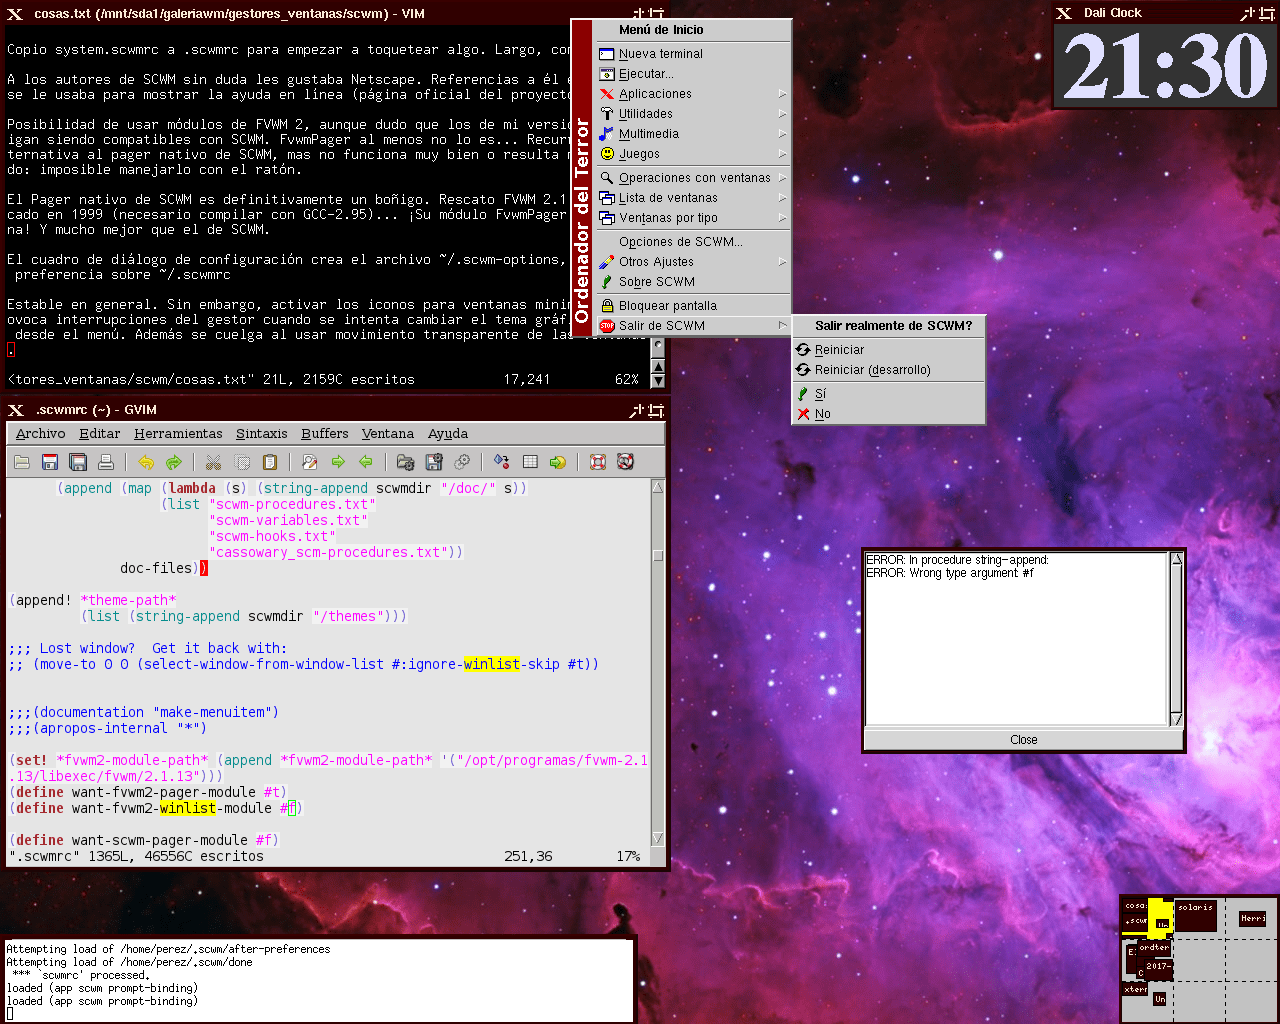
Task: Print the buffer from GVIM toolbar
Action: (106, 462)
